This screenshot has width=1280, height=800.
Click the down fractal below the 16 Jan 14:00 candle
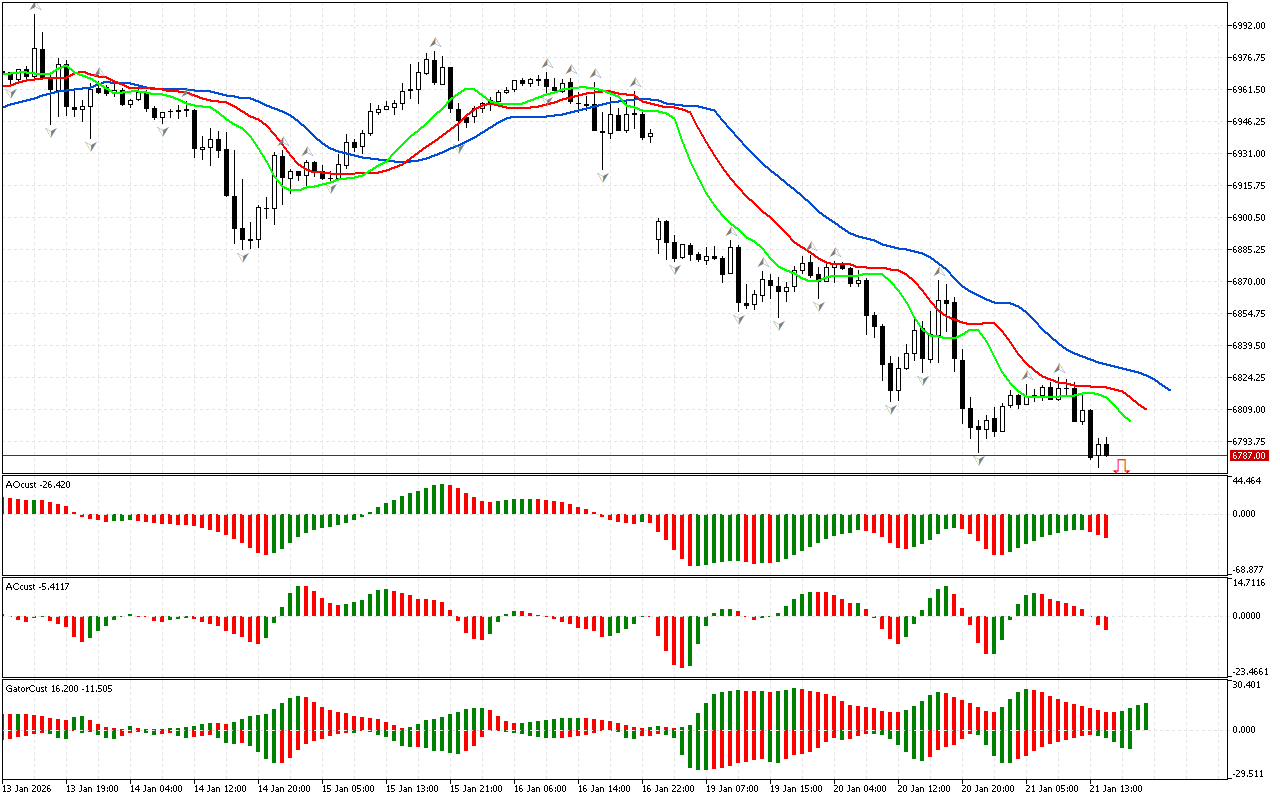click(x=603, y=176)
